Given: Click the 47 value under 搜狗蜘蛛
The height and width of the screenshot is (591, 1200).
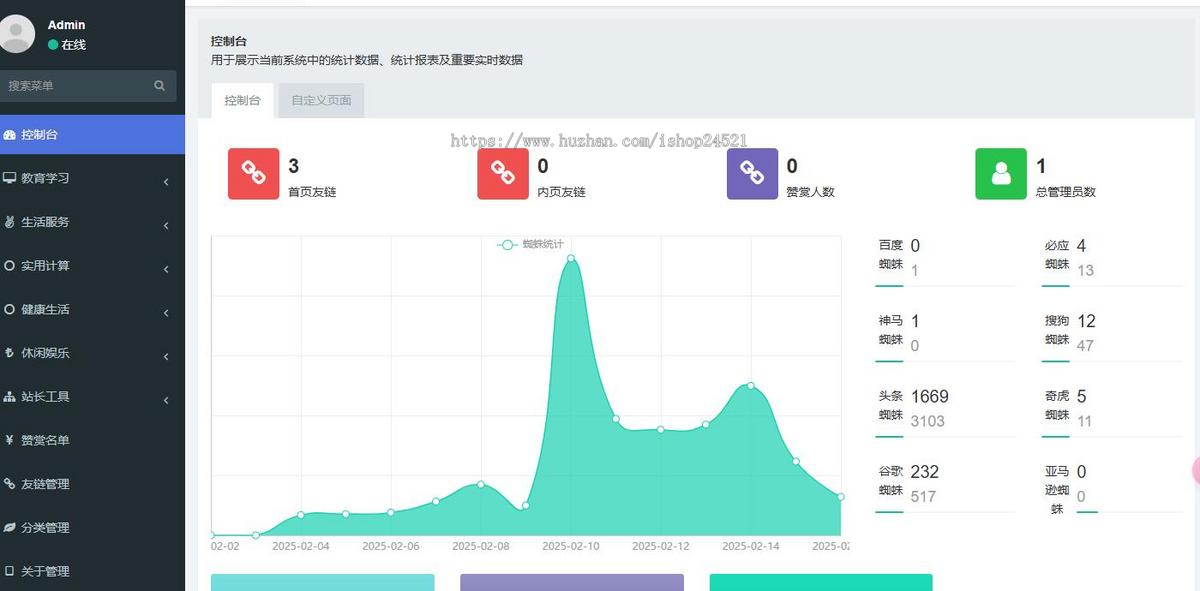Looking at the screenshot, I should pyautogui.click(x=1085, y=346).
